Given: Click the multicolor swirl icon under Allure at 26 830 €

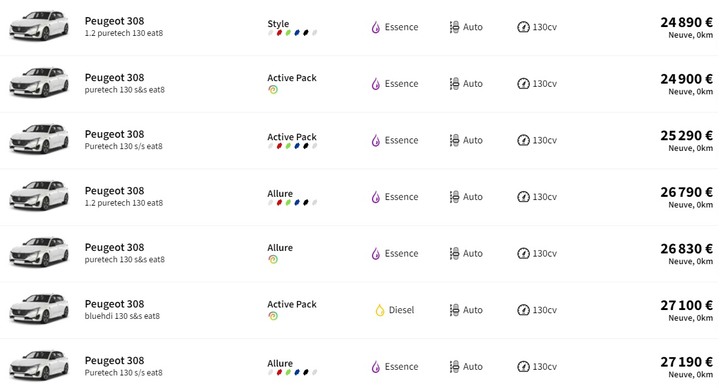Looking at the screenshot, I should (x=273, y=259).
